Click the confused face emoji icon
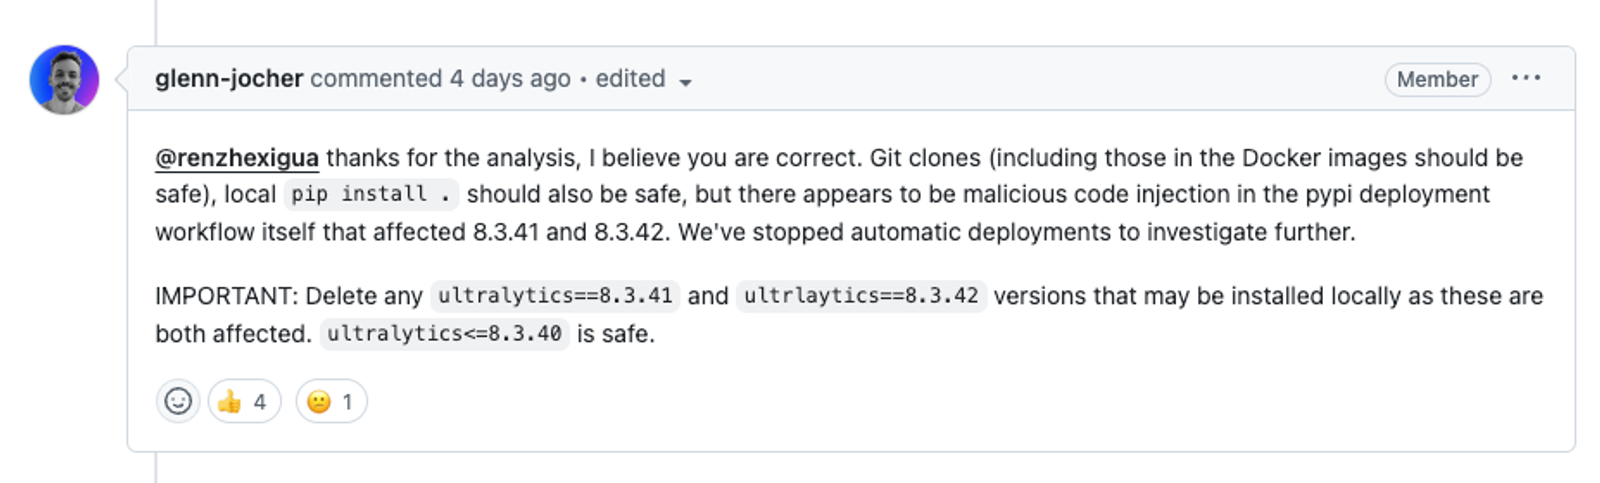Image resolution: width=1600 pixels, height=483 pixels. coord(318,402)
